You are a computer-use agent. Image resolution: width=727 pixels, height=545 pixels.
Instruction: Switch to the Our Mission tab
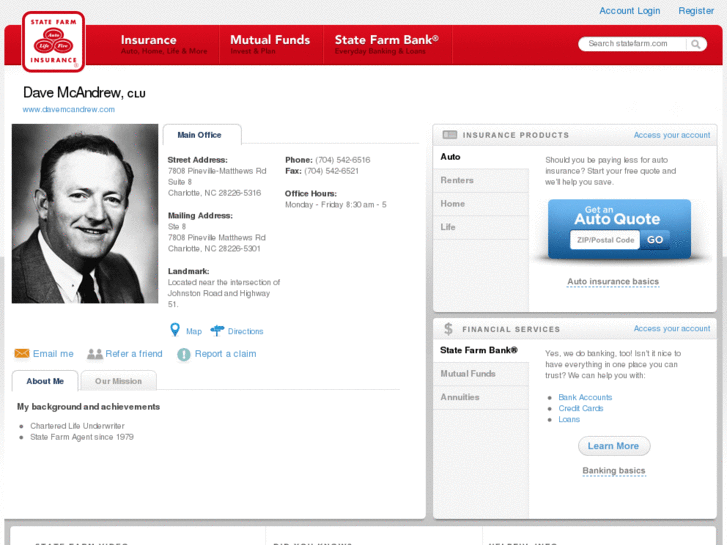(118, 381)
